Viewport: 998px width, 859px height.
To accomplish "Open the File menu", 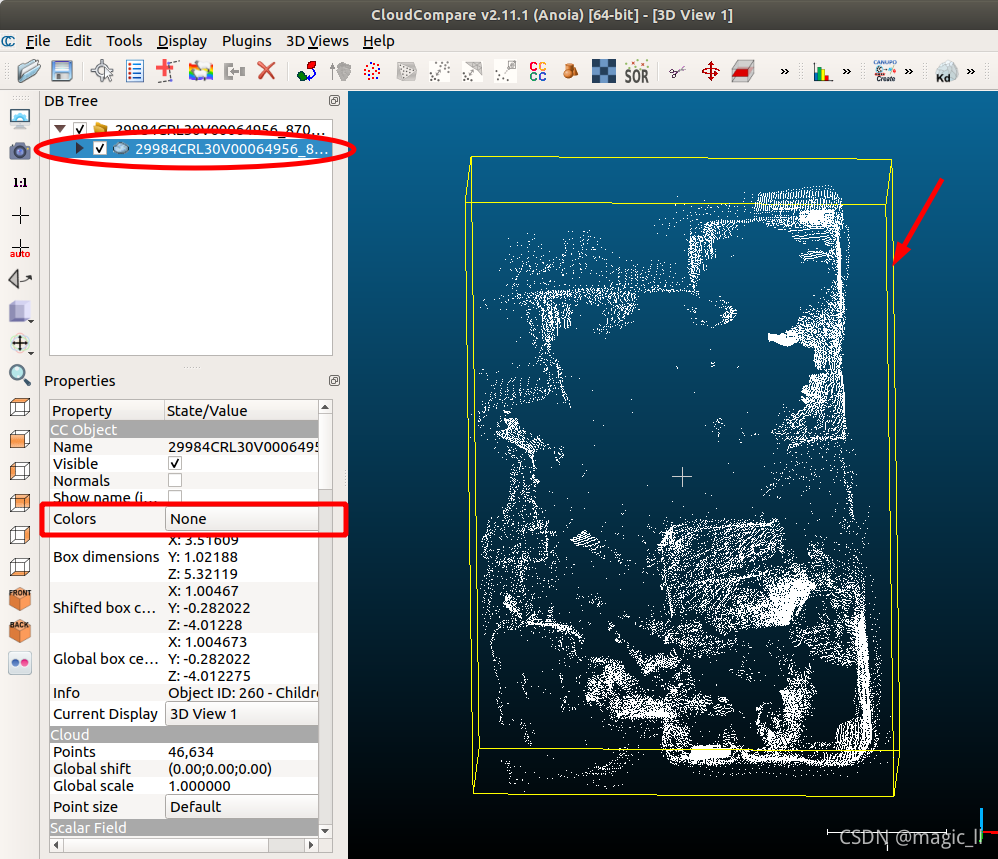I will pos(38,41).
